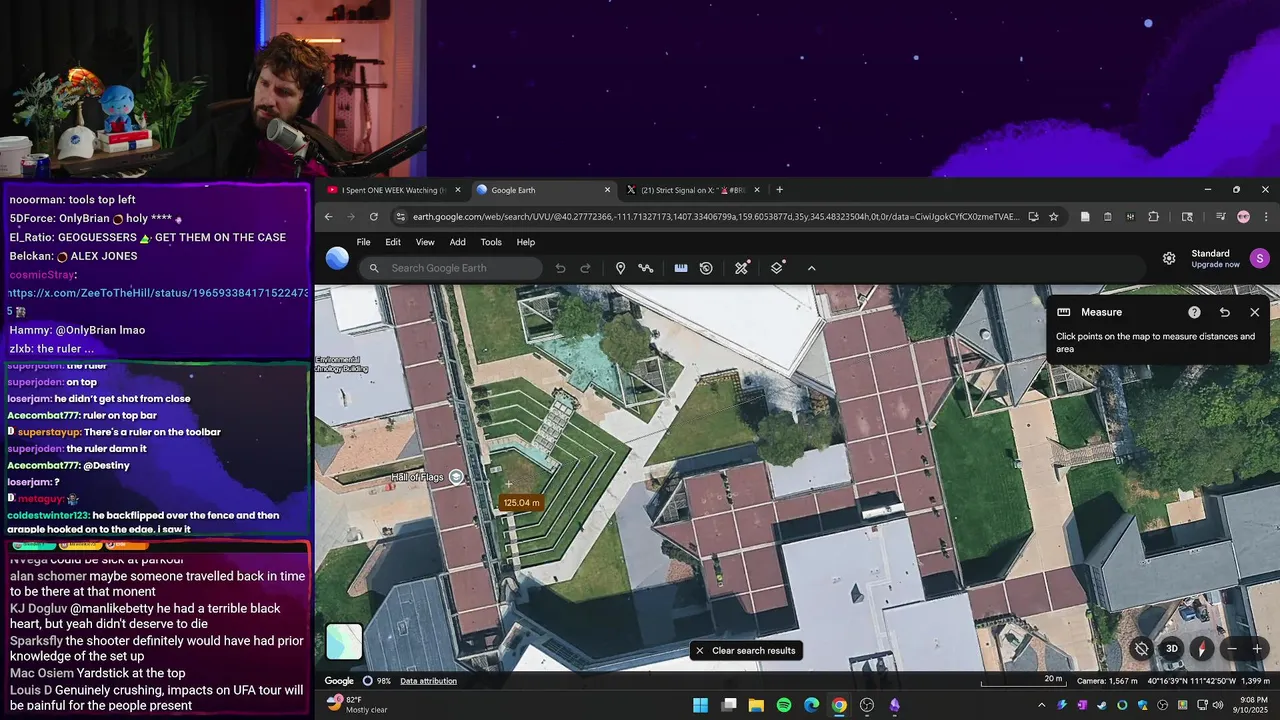
Task: Toggle the Measure ruler tool in toolbar
Action: click(681, 268)
